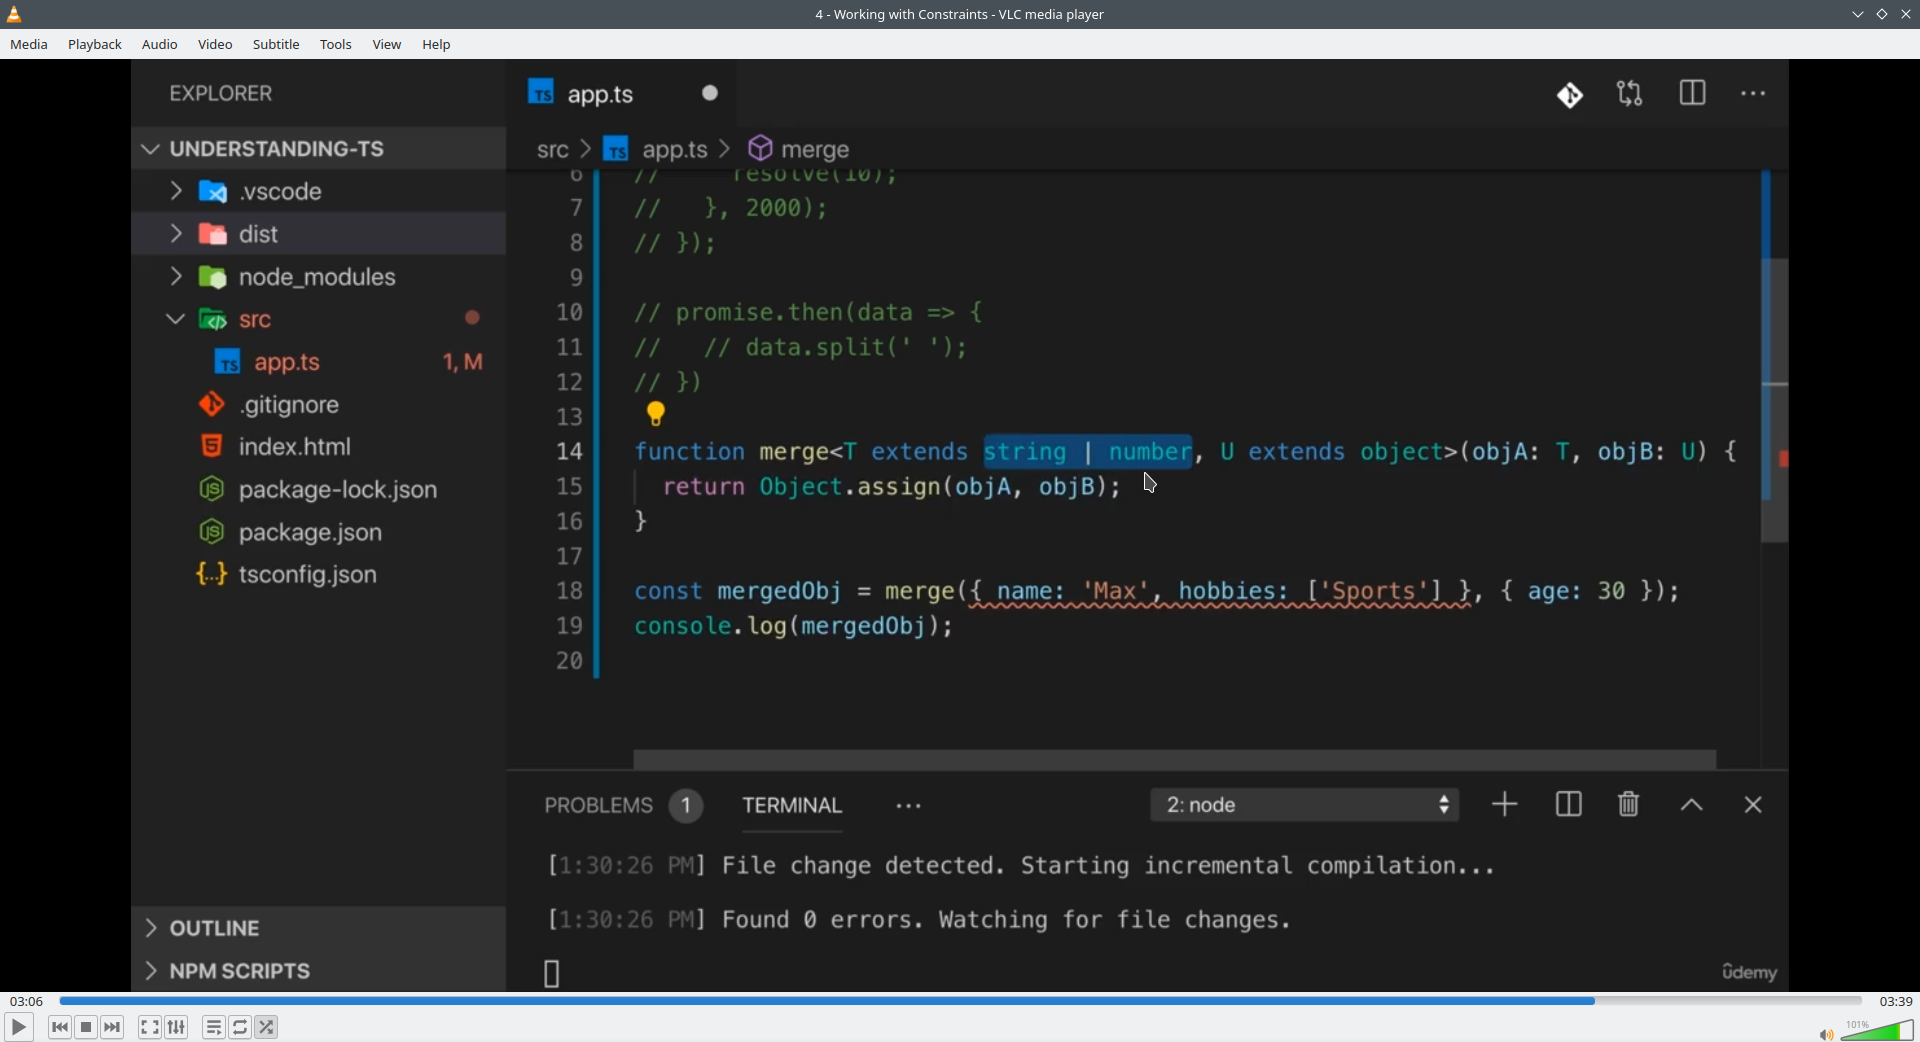Click the split editor icon
The width and height of the screenshot is (1920, 1042).
coord(1692,94)
